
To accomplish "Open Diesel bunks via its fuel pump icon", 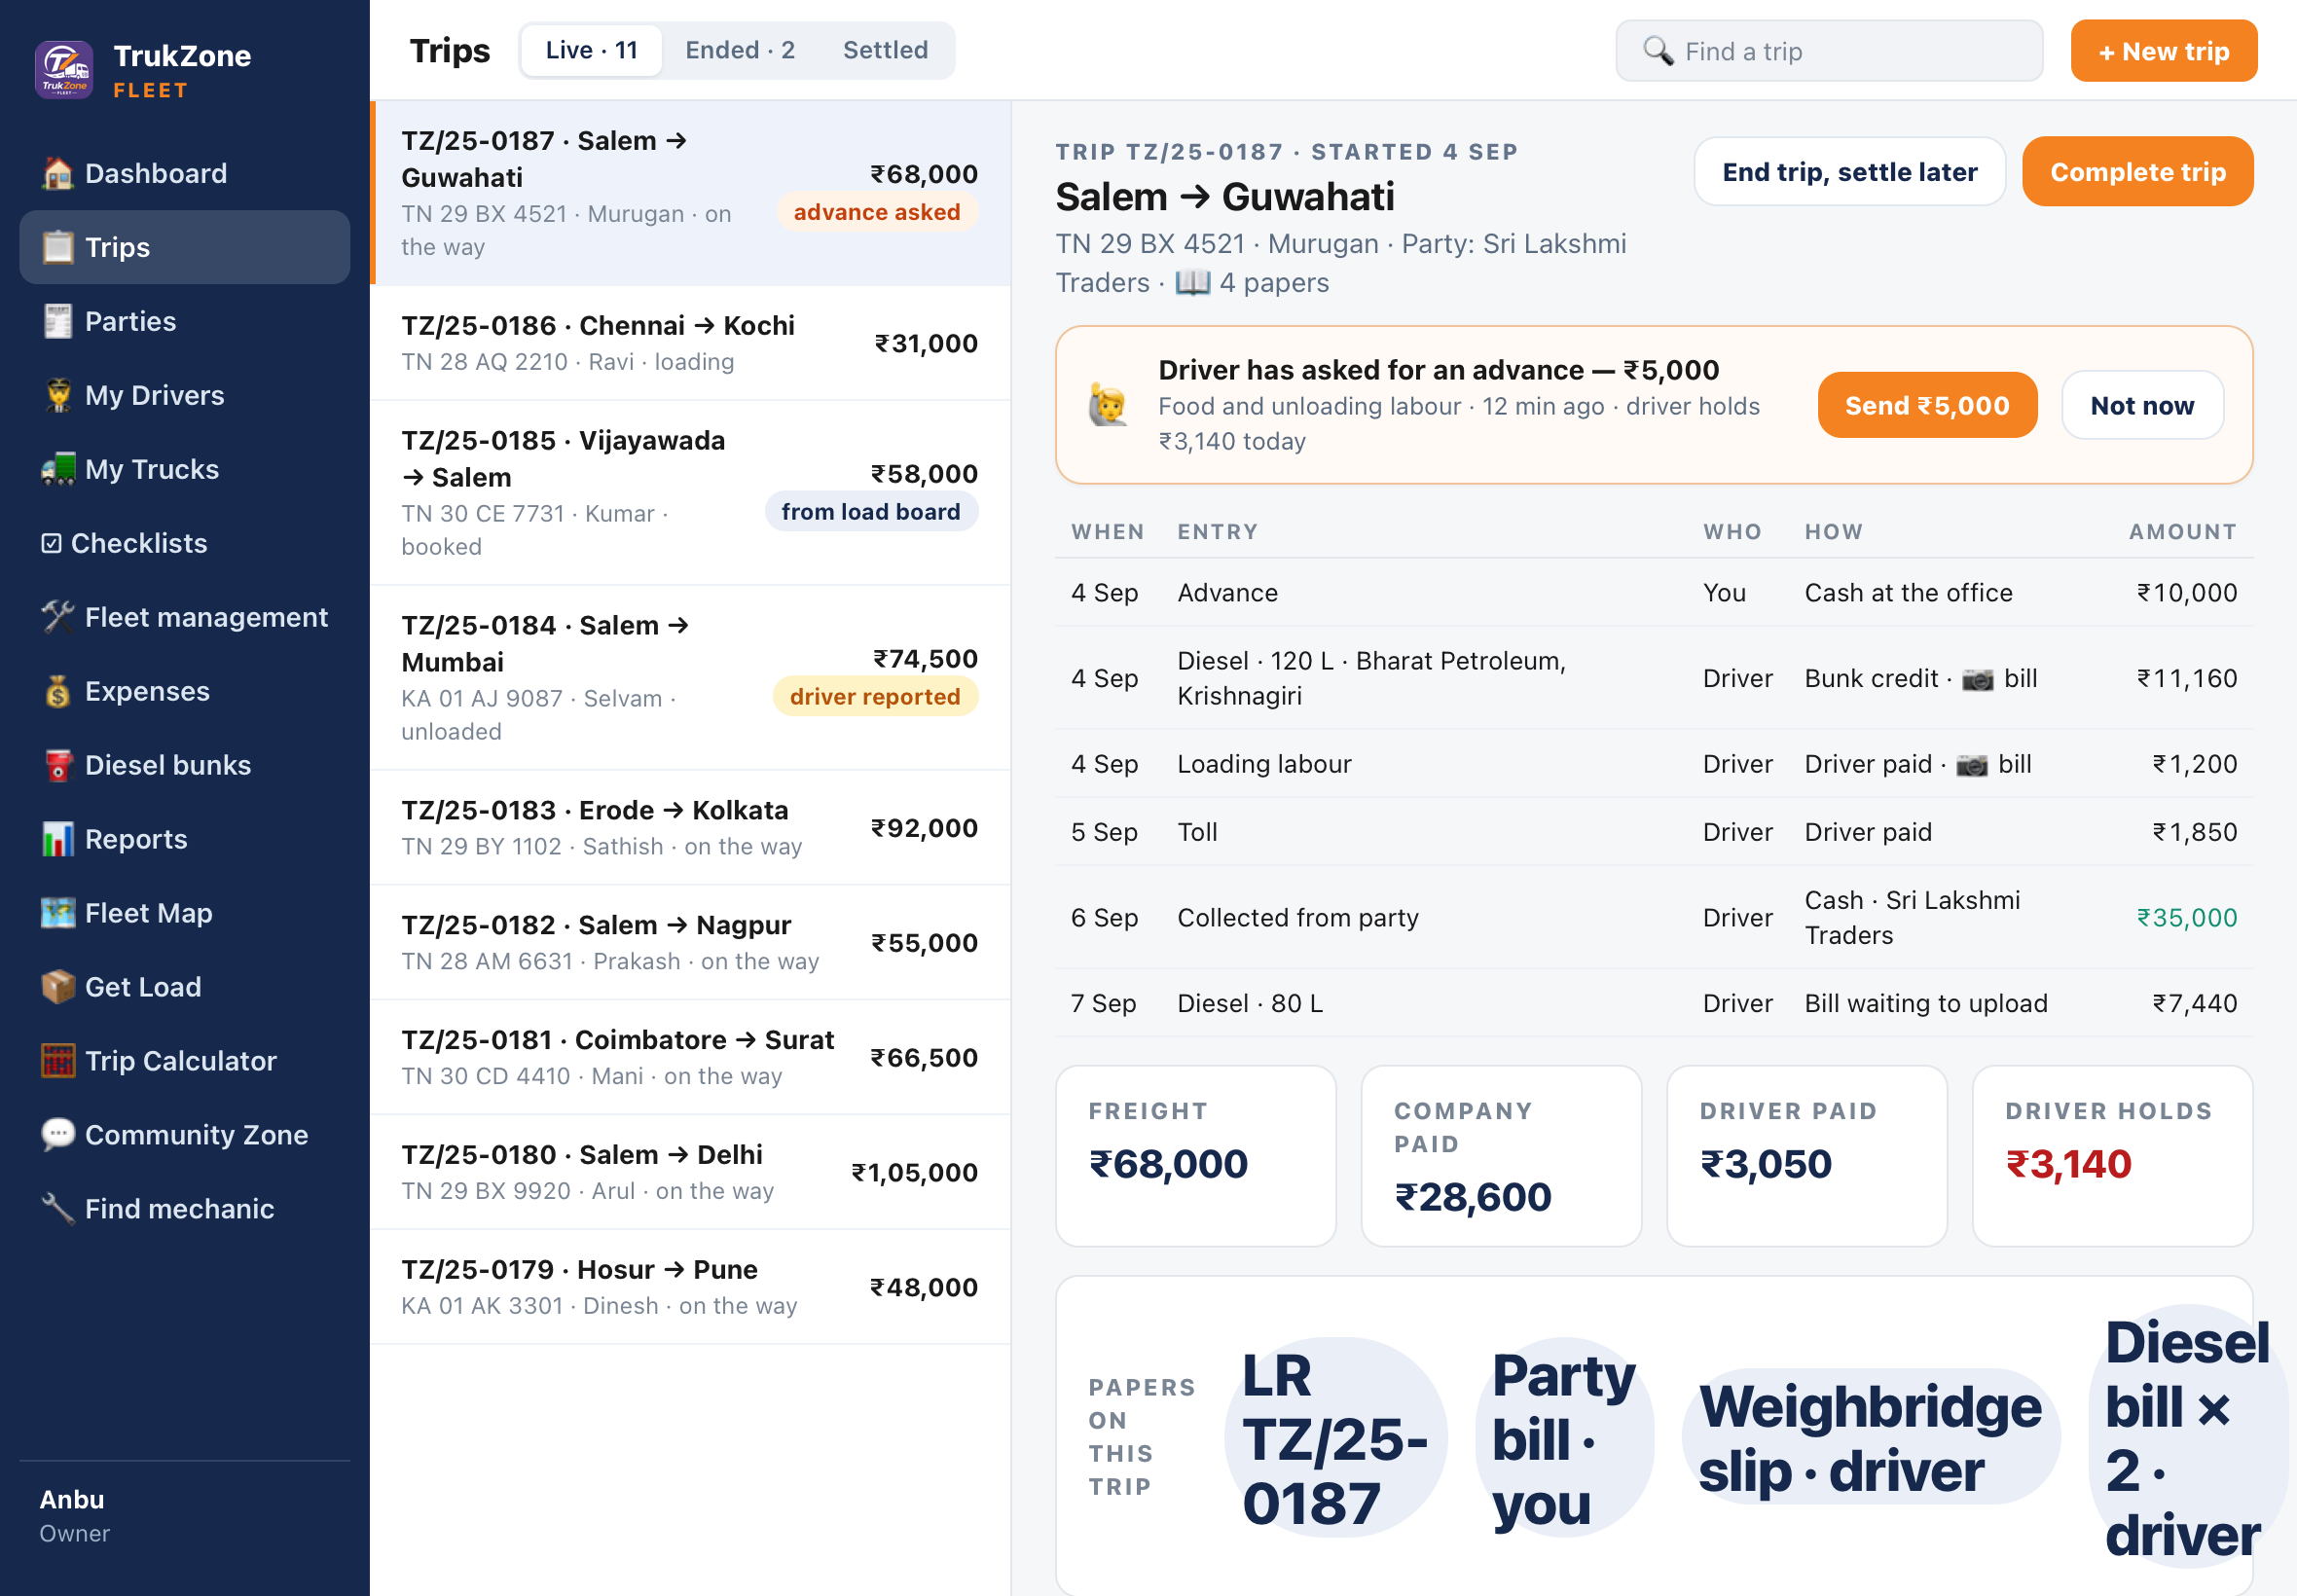I will coord(58,765).
